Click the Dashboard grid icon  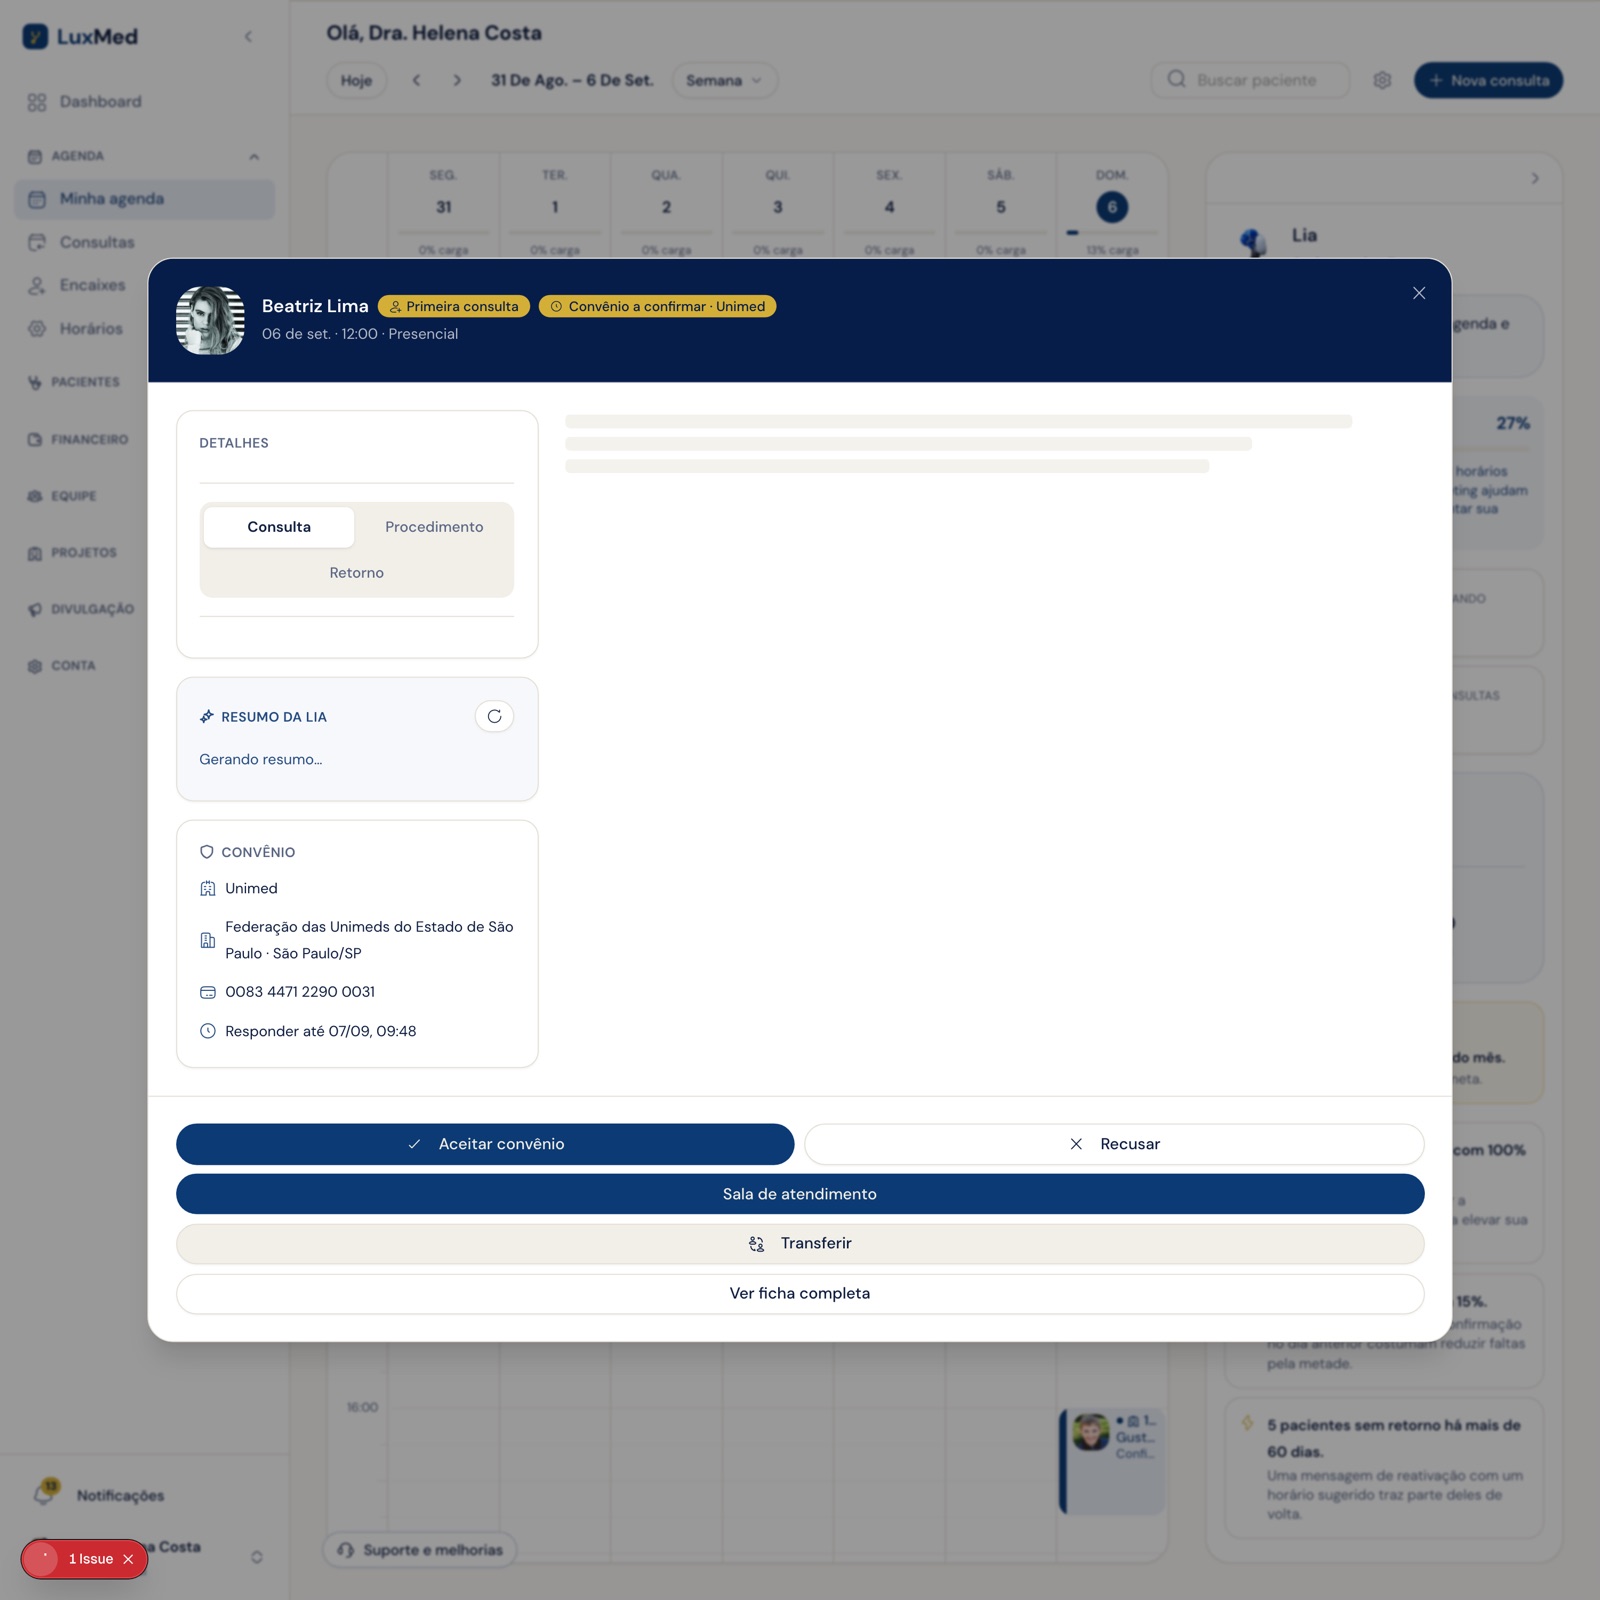(37, 102)
